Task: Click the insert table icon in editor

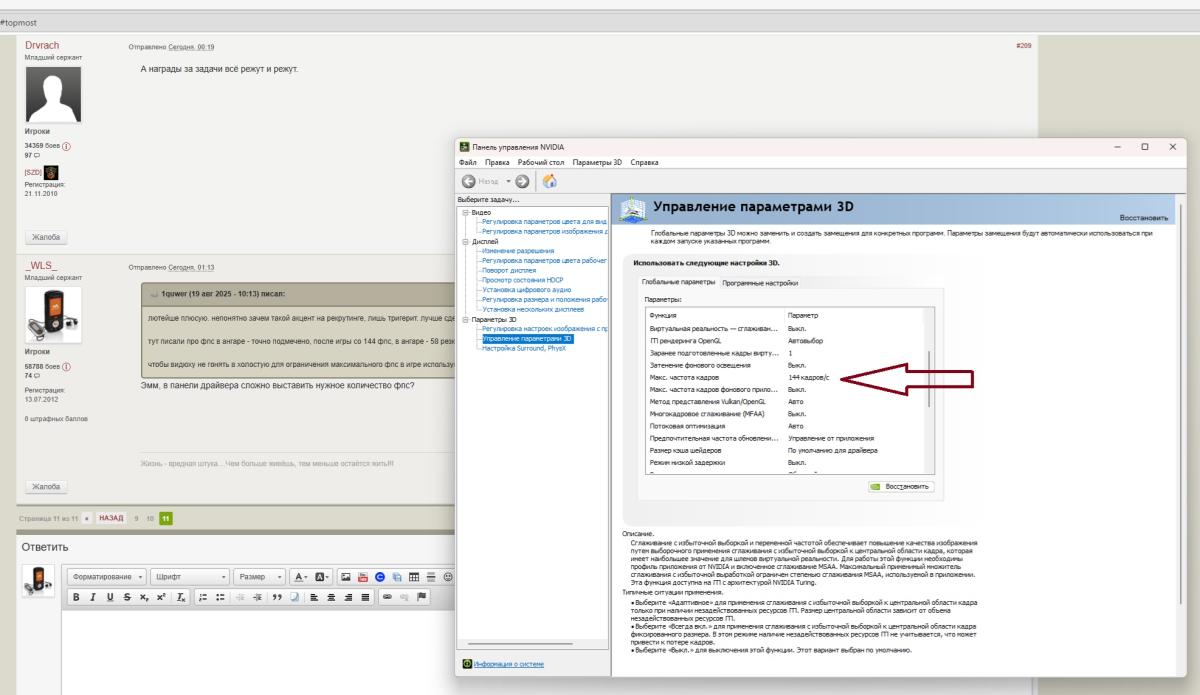Action: 412,577
